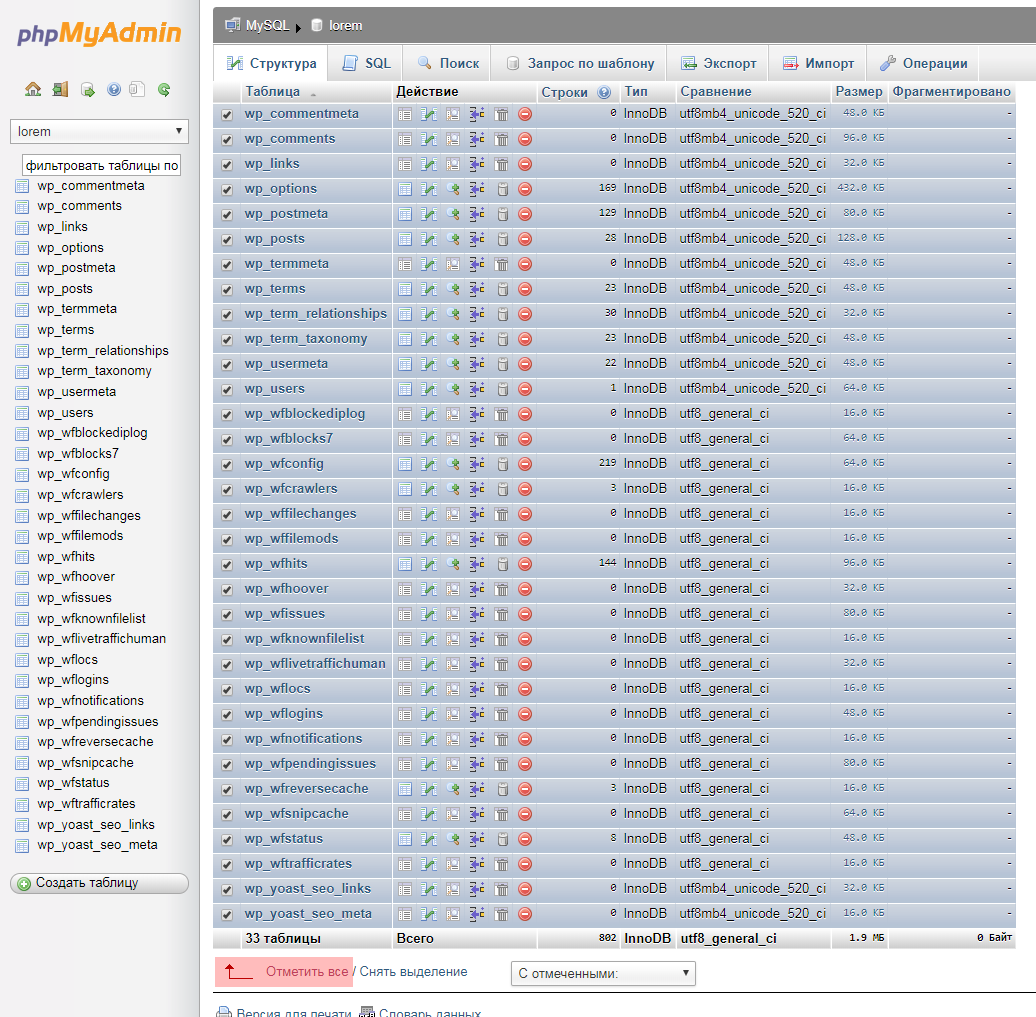Open the 'С отмеченными:' dropdown
This screenshot has height=1017, width=1036.
coord(603,973)
